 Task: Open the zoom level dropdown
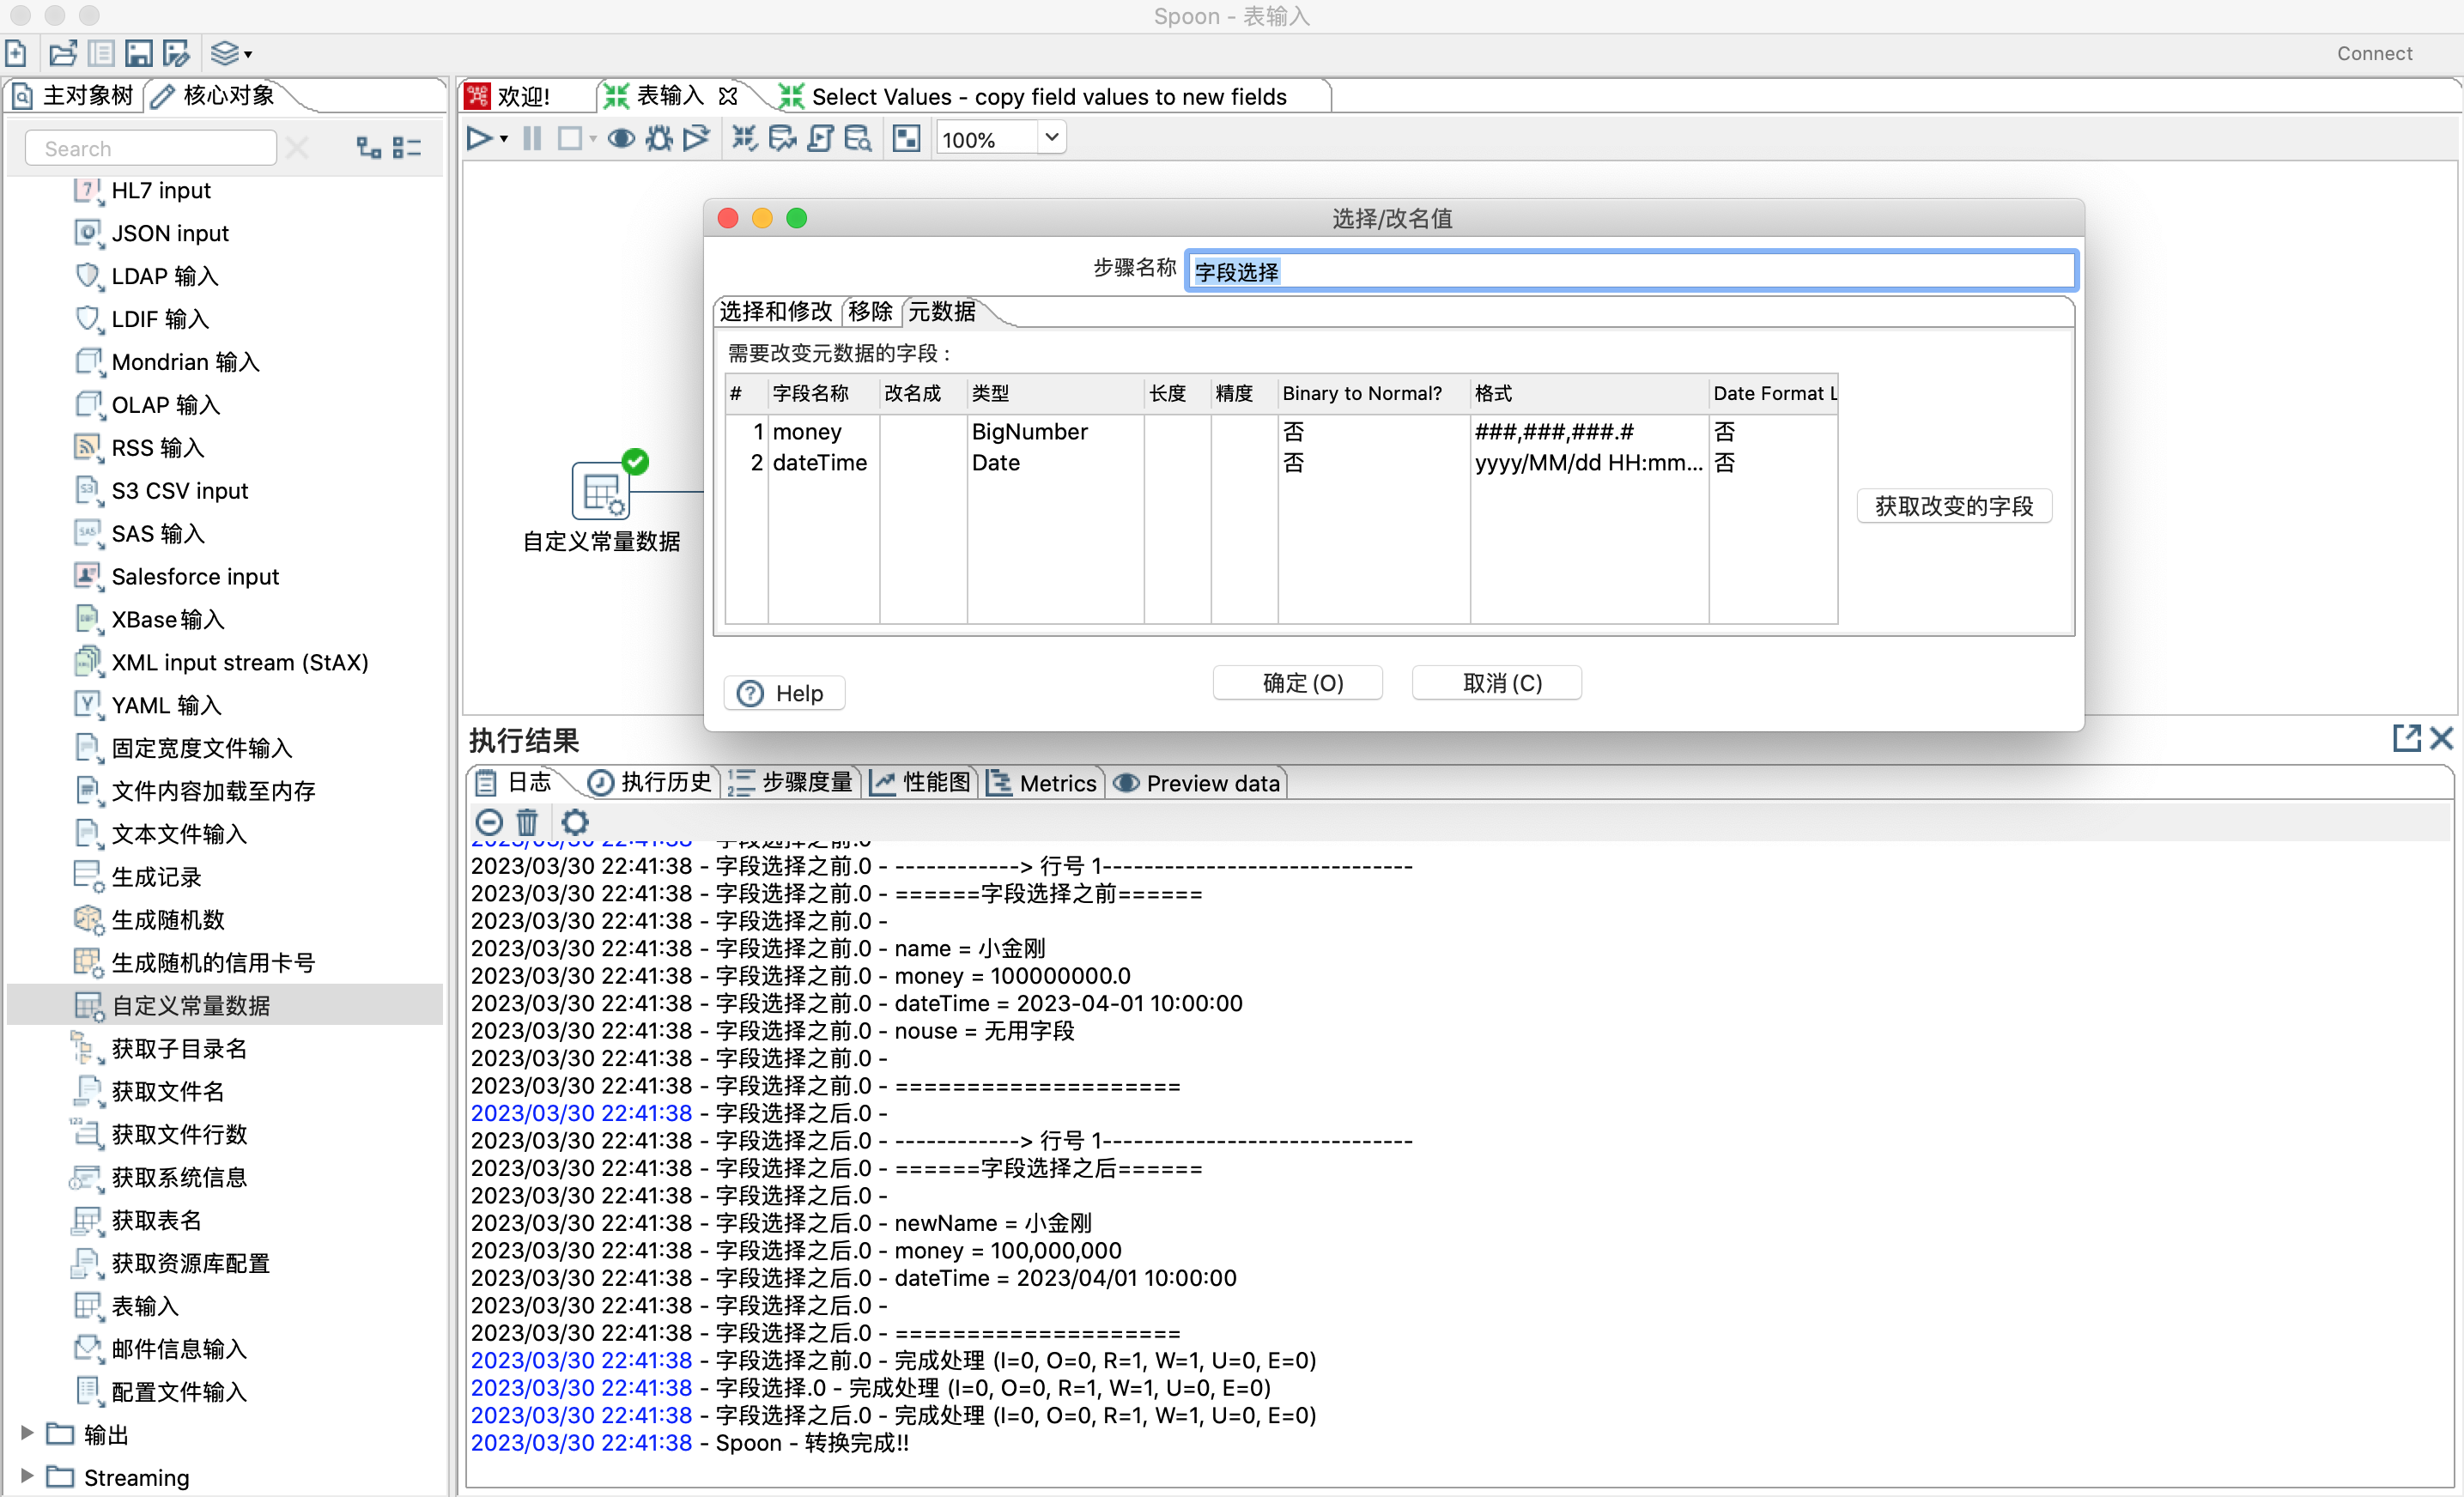point(1051,138)
